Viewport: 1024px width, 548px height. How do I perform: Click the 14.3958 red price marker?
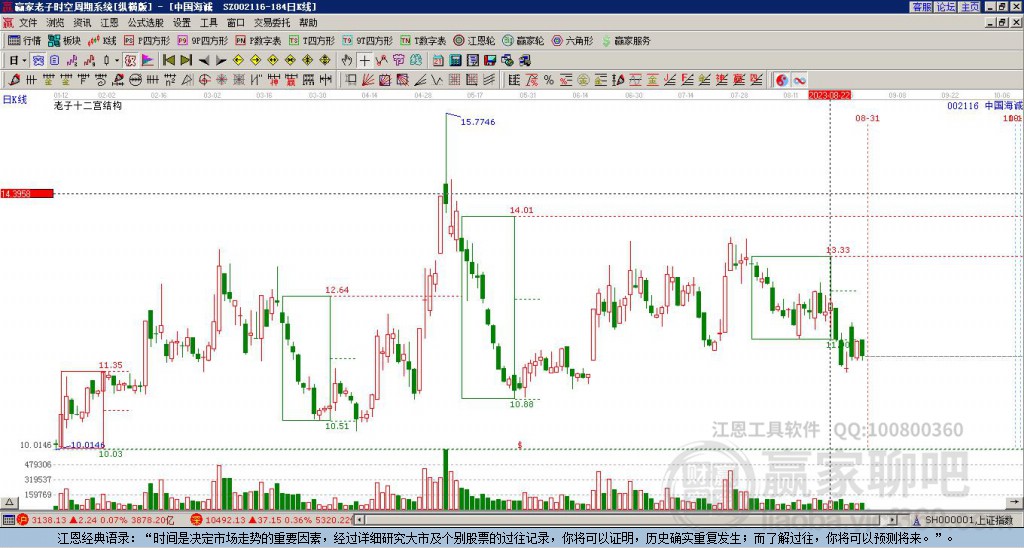pos(27,194)
